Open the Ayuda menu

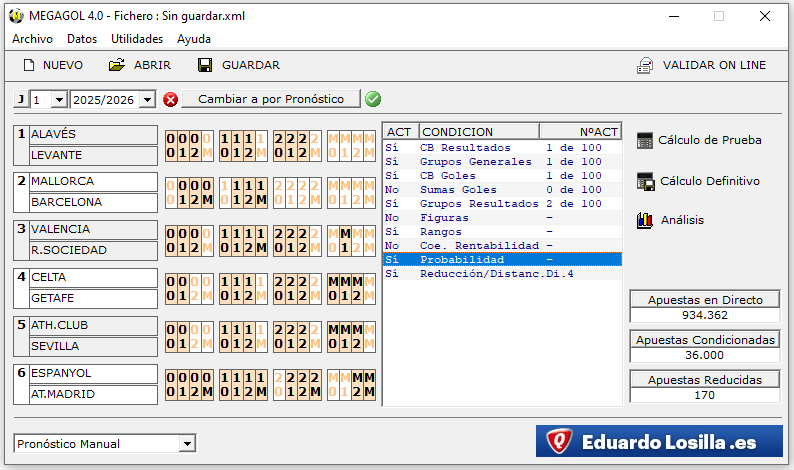coord(194,39)
